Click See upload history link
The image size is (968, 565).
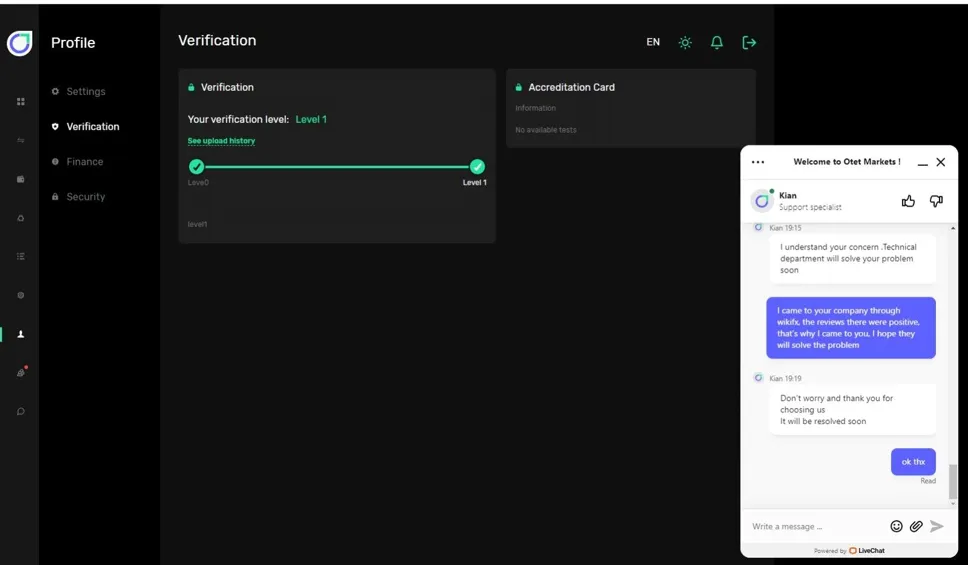(x=221, y=141)
